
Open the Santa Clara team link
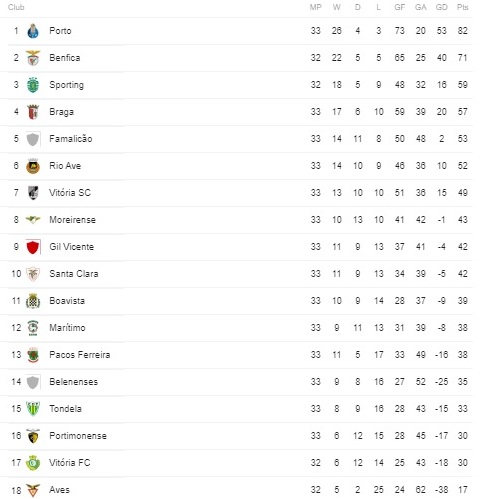74,274
